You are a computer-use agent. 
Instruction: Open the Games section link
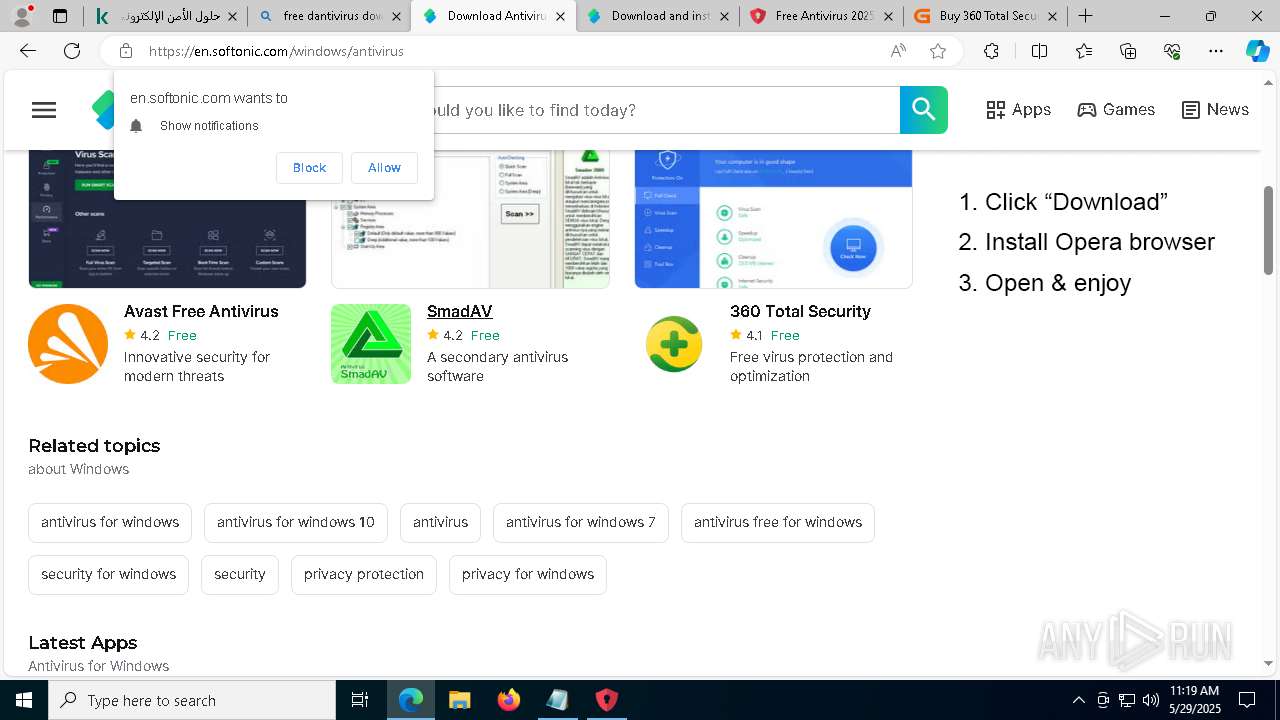1116,110
